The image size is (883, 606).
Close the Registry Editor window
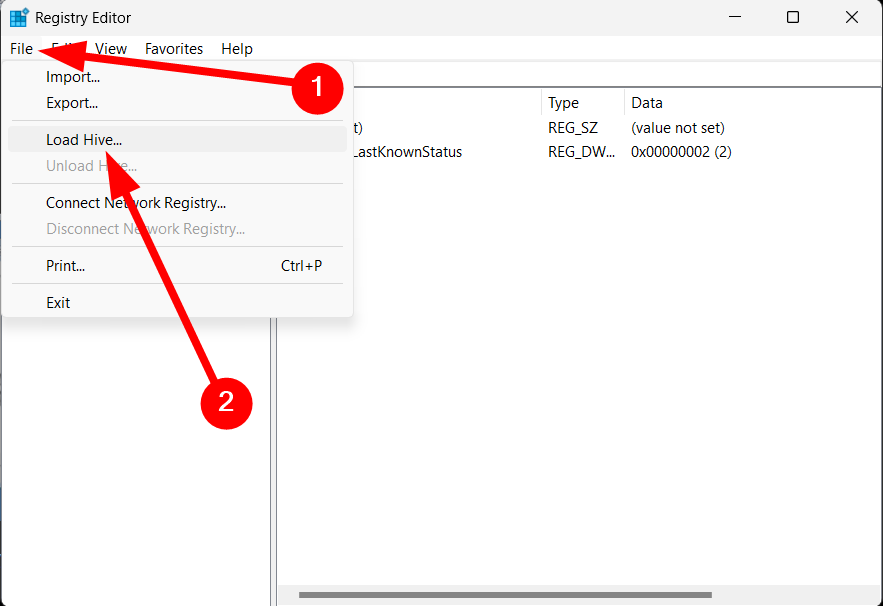(x=852, y=17)
